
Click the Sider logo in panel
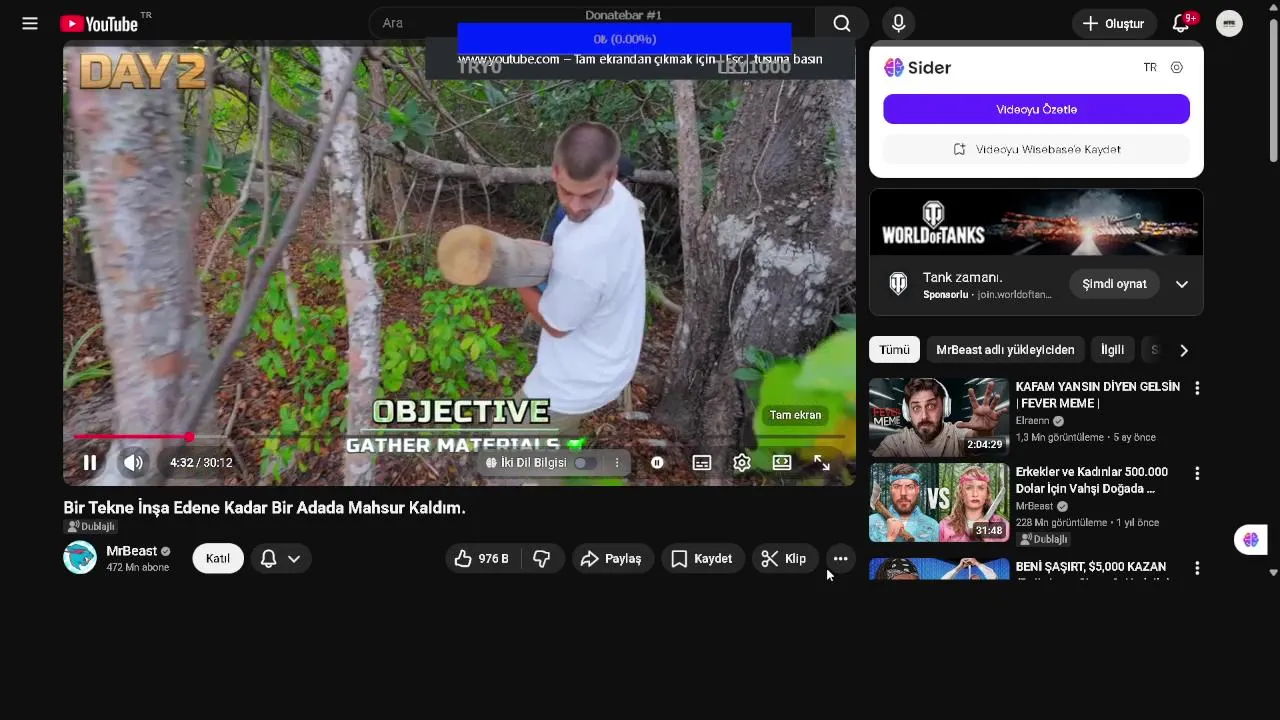(917, 67)
